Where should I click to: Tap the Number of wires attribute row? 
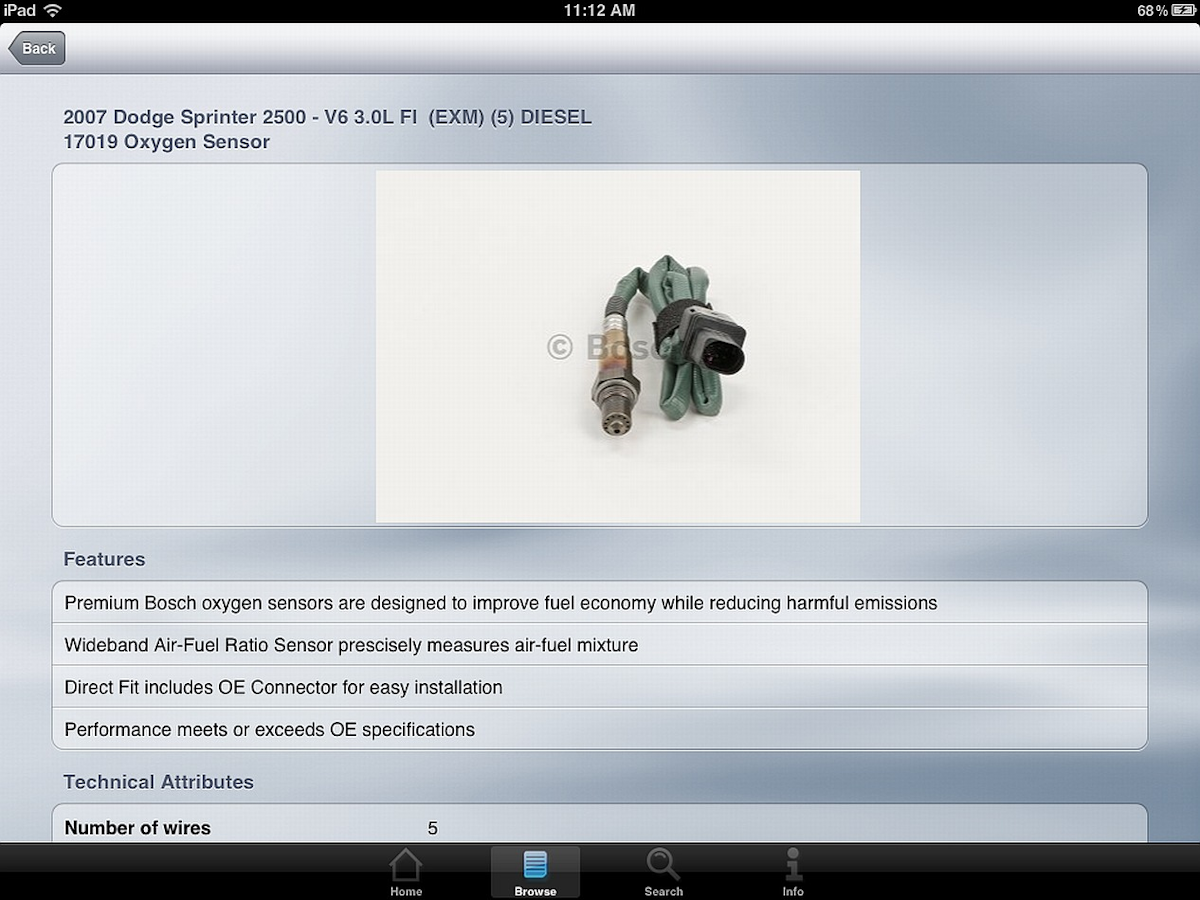pos(600,828)
